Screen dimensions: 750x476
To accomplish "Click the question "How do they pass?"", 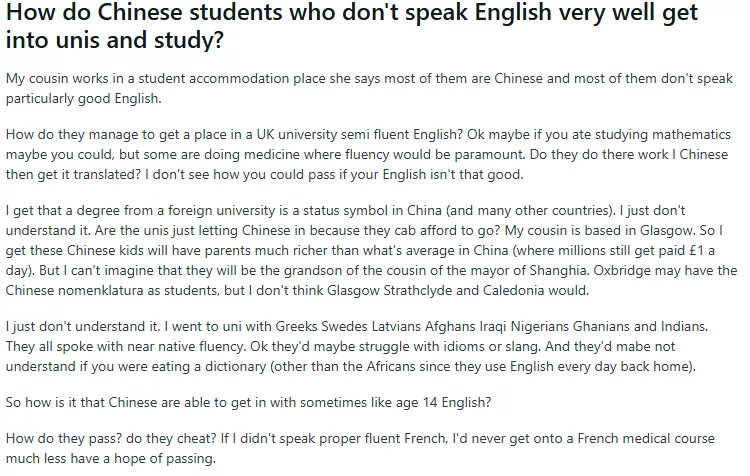I will 64,439.
